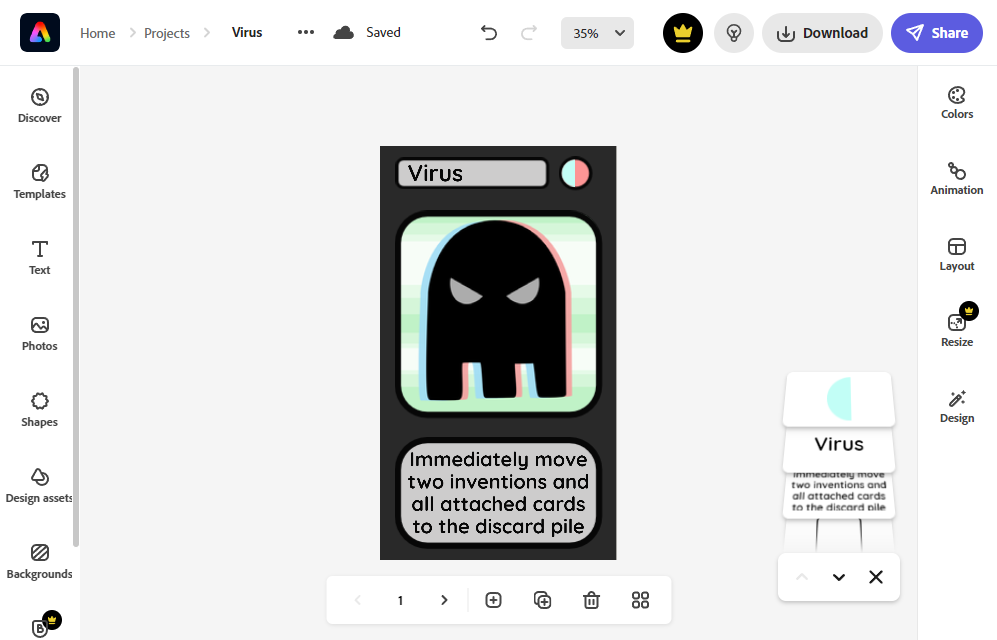Open Design assets panel
This screenshot has width=997, height=640.
pyautogui.click(x=39, y=486)
